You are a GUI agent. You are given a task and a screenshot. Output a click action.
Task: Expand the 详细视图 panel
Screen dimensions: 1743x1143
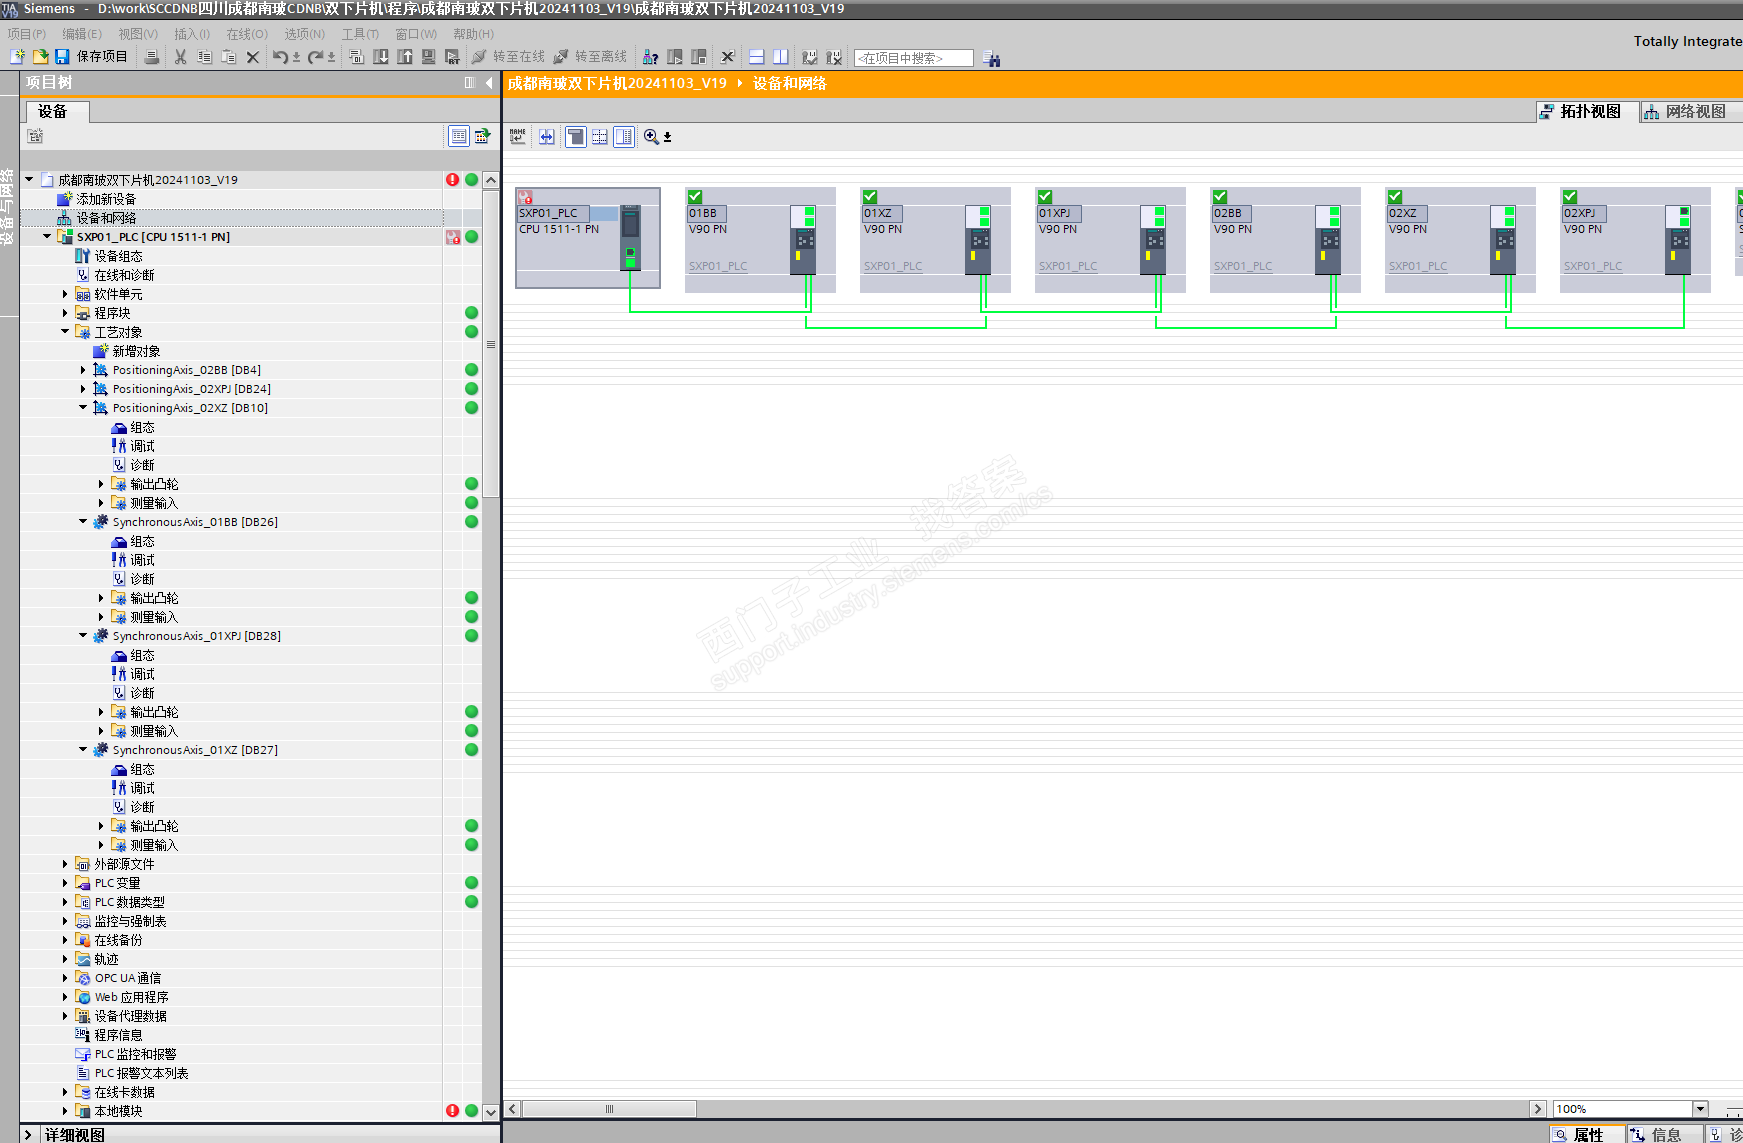(x=28, y=1134)
